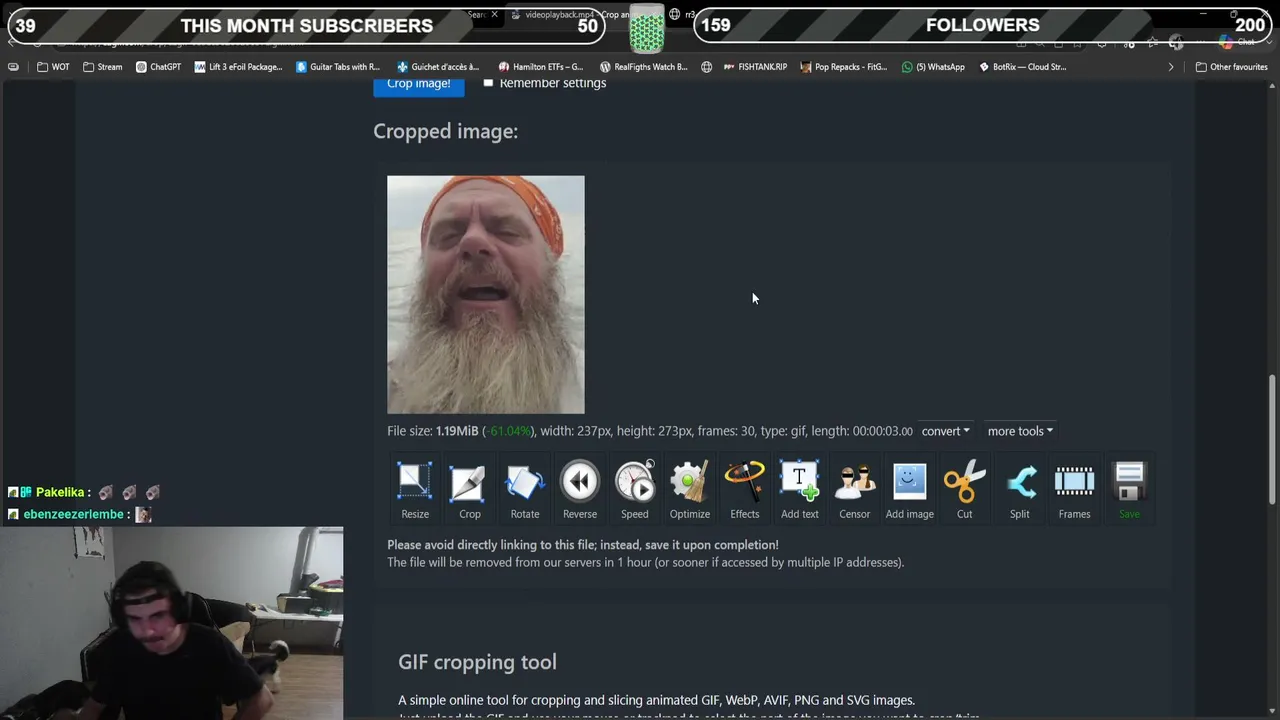
Task: Click the Crop image! button
Action: click(x=418, y=84)
